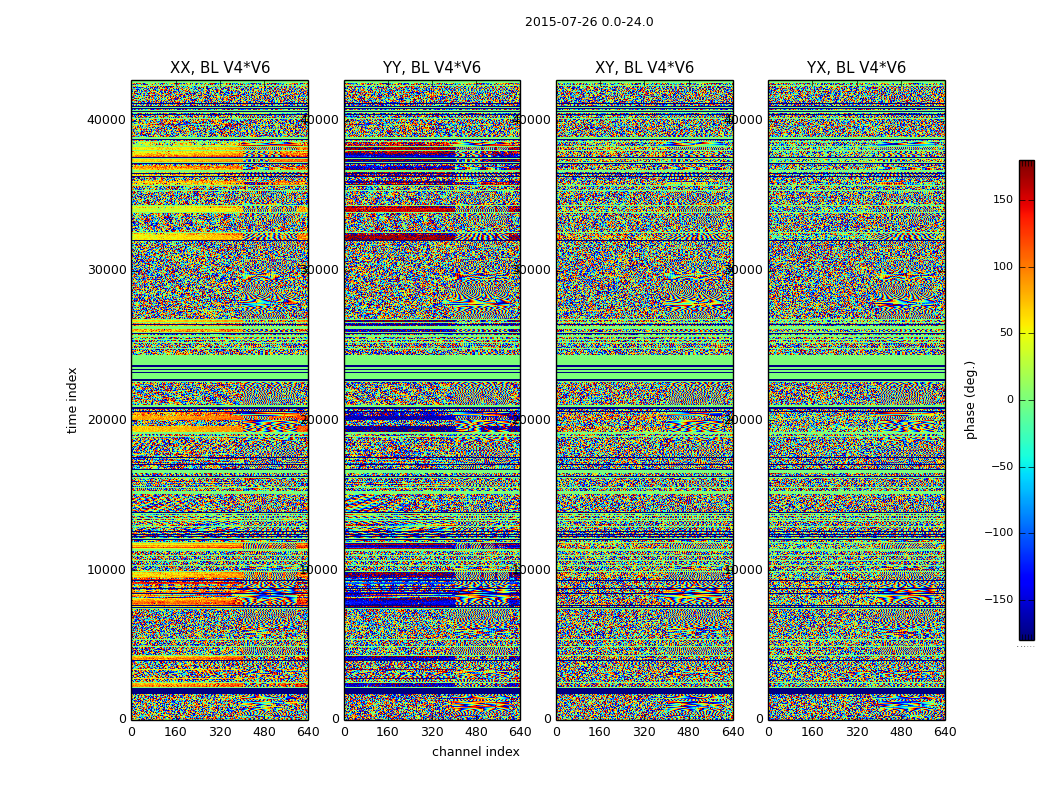Select the 'XX, BL V4*V6' panel title
The image size is (1050, 800).
(220, 68)
